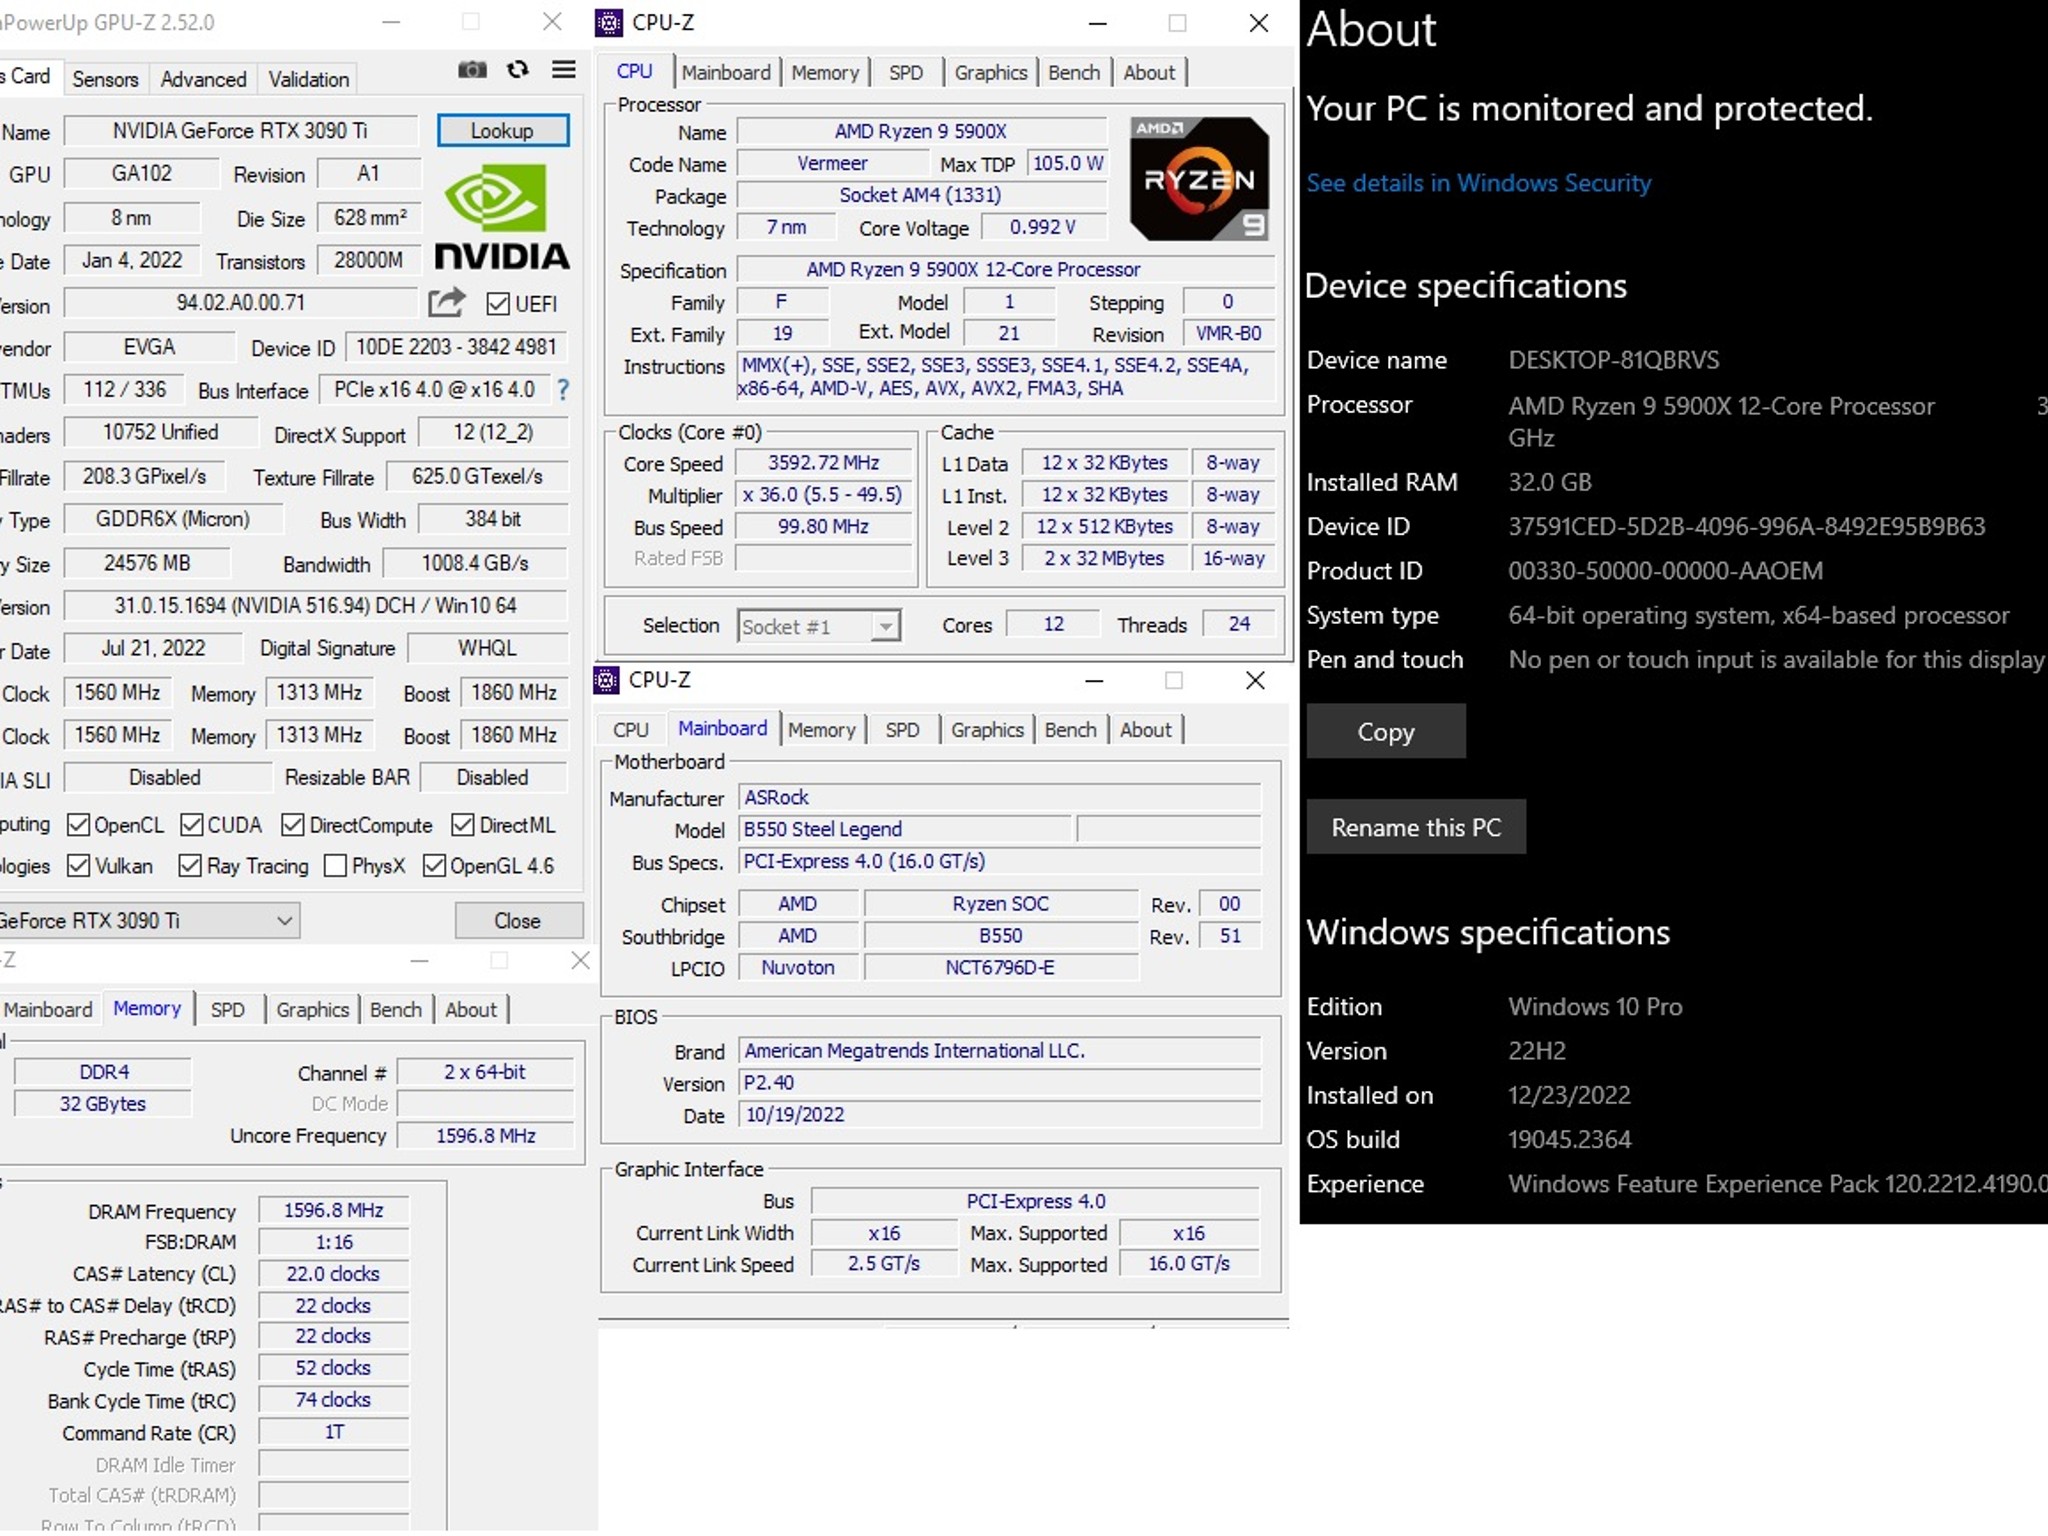
Task: Click the Ryzen 9 processor logo
Action: click(1199, 179)
